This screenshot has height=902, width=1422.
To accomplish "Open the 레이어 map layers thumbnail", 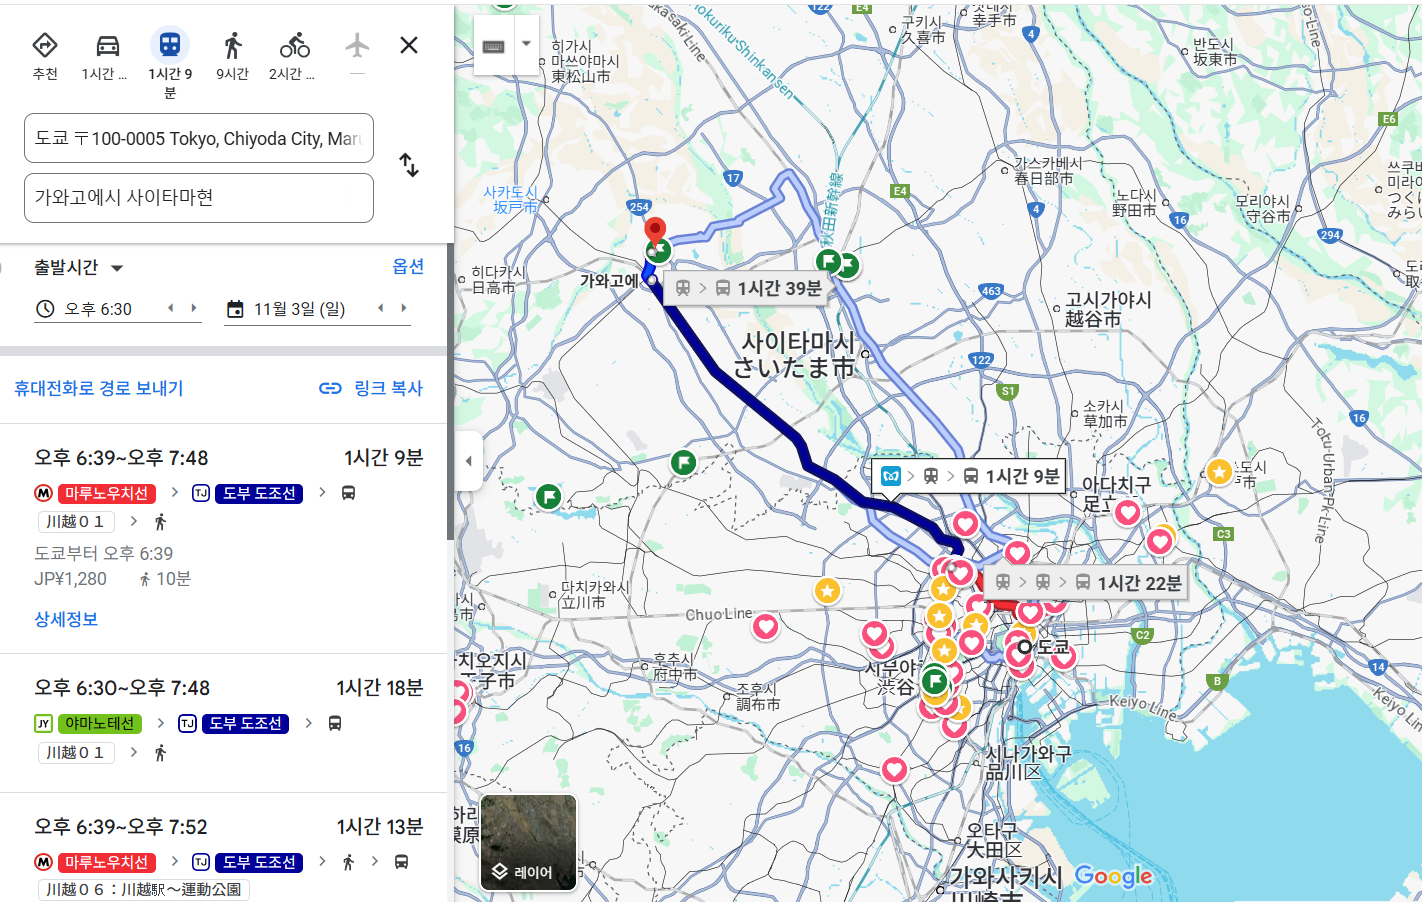I will coord(529,842).
